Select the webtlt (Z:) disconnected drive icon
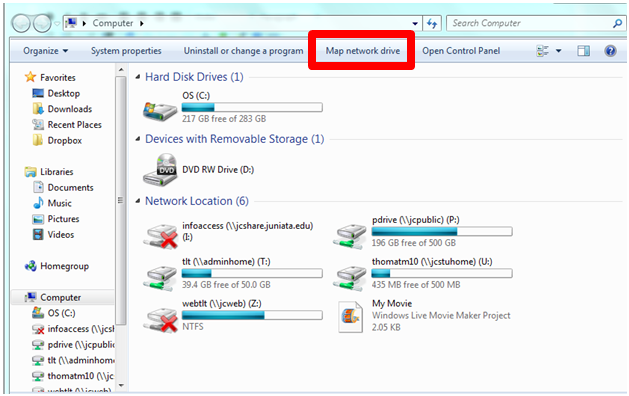This screenshot has height=396, width=629. click(160, 320)
